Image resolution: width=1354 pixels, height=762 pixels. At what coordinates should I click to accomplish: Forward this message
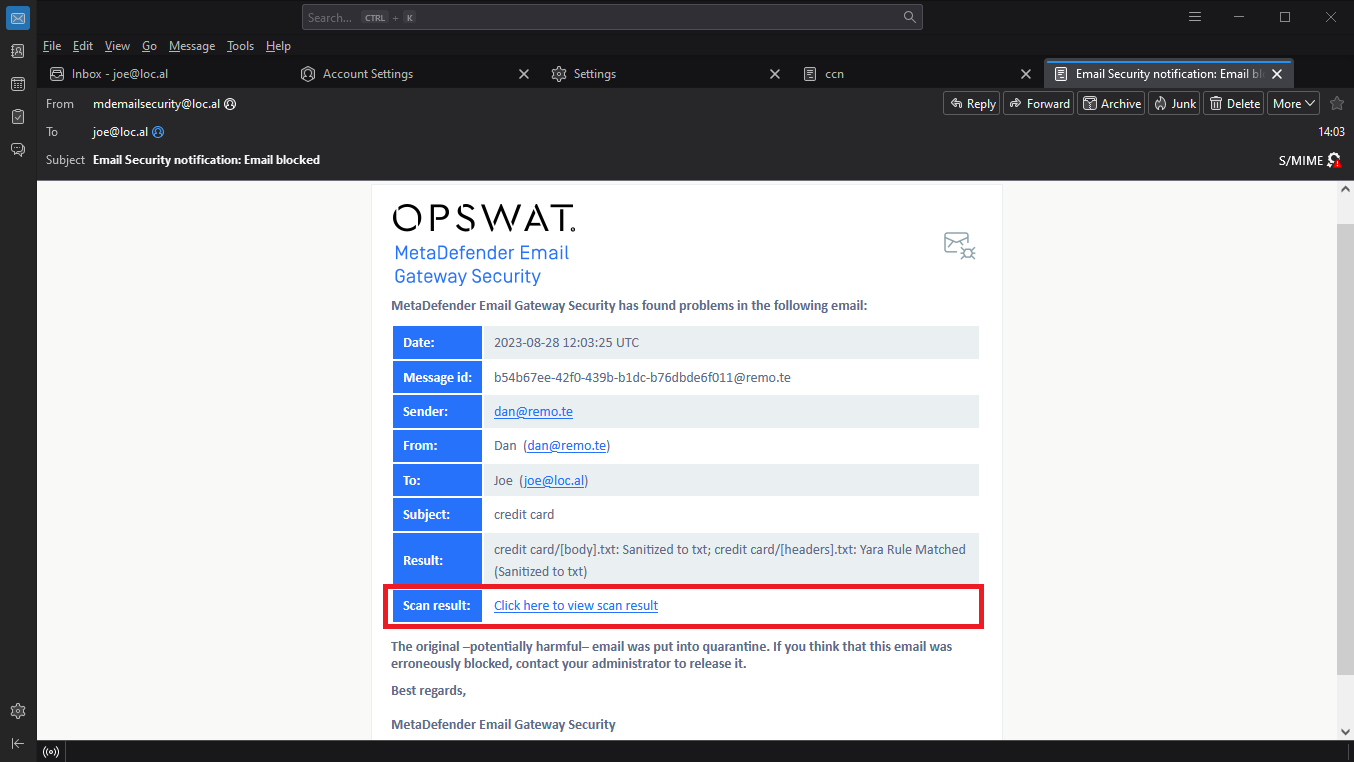(1038, 103)
